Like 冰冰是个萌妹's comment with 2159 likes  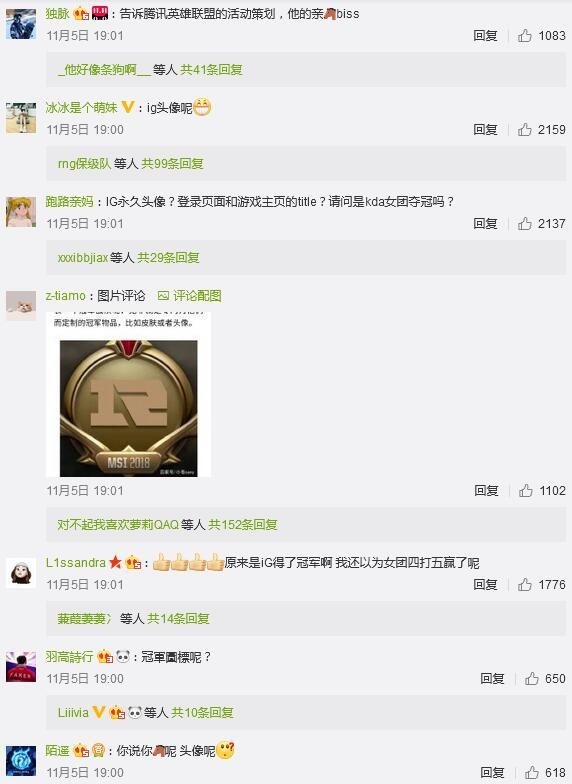click(x=524, y=130)
